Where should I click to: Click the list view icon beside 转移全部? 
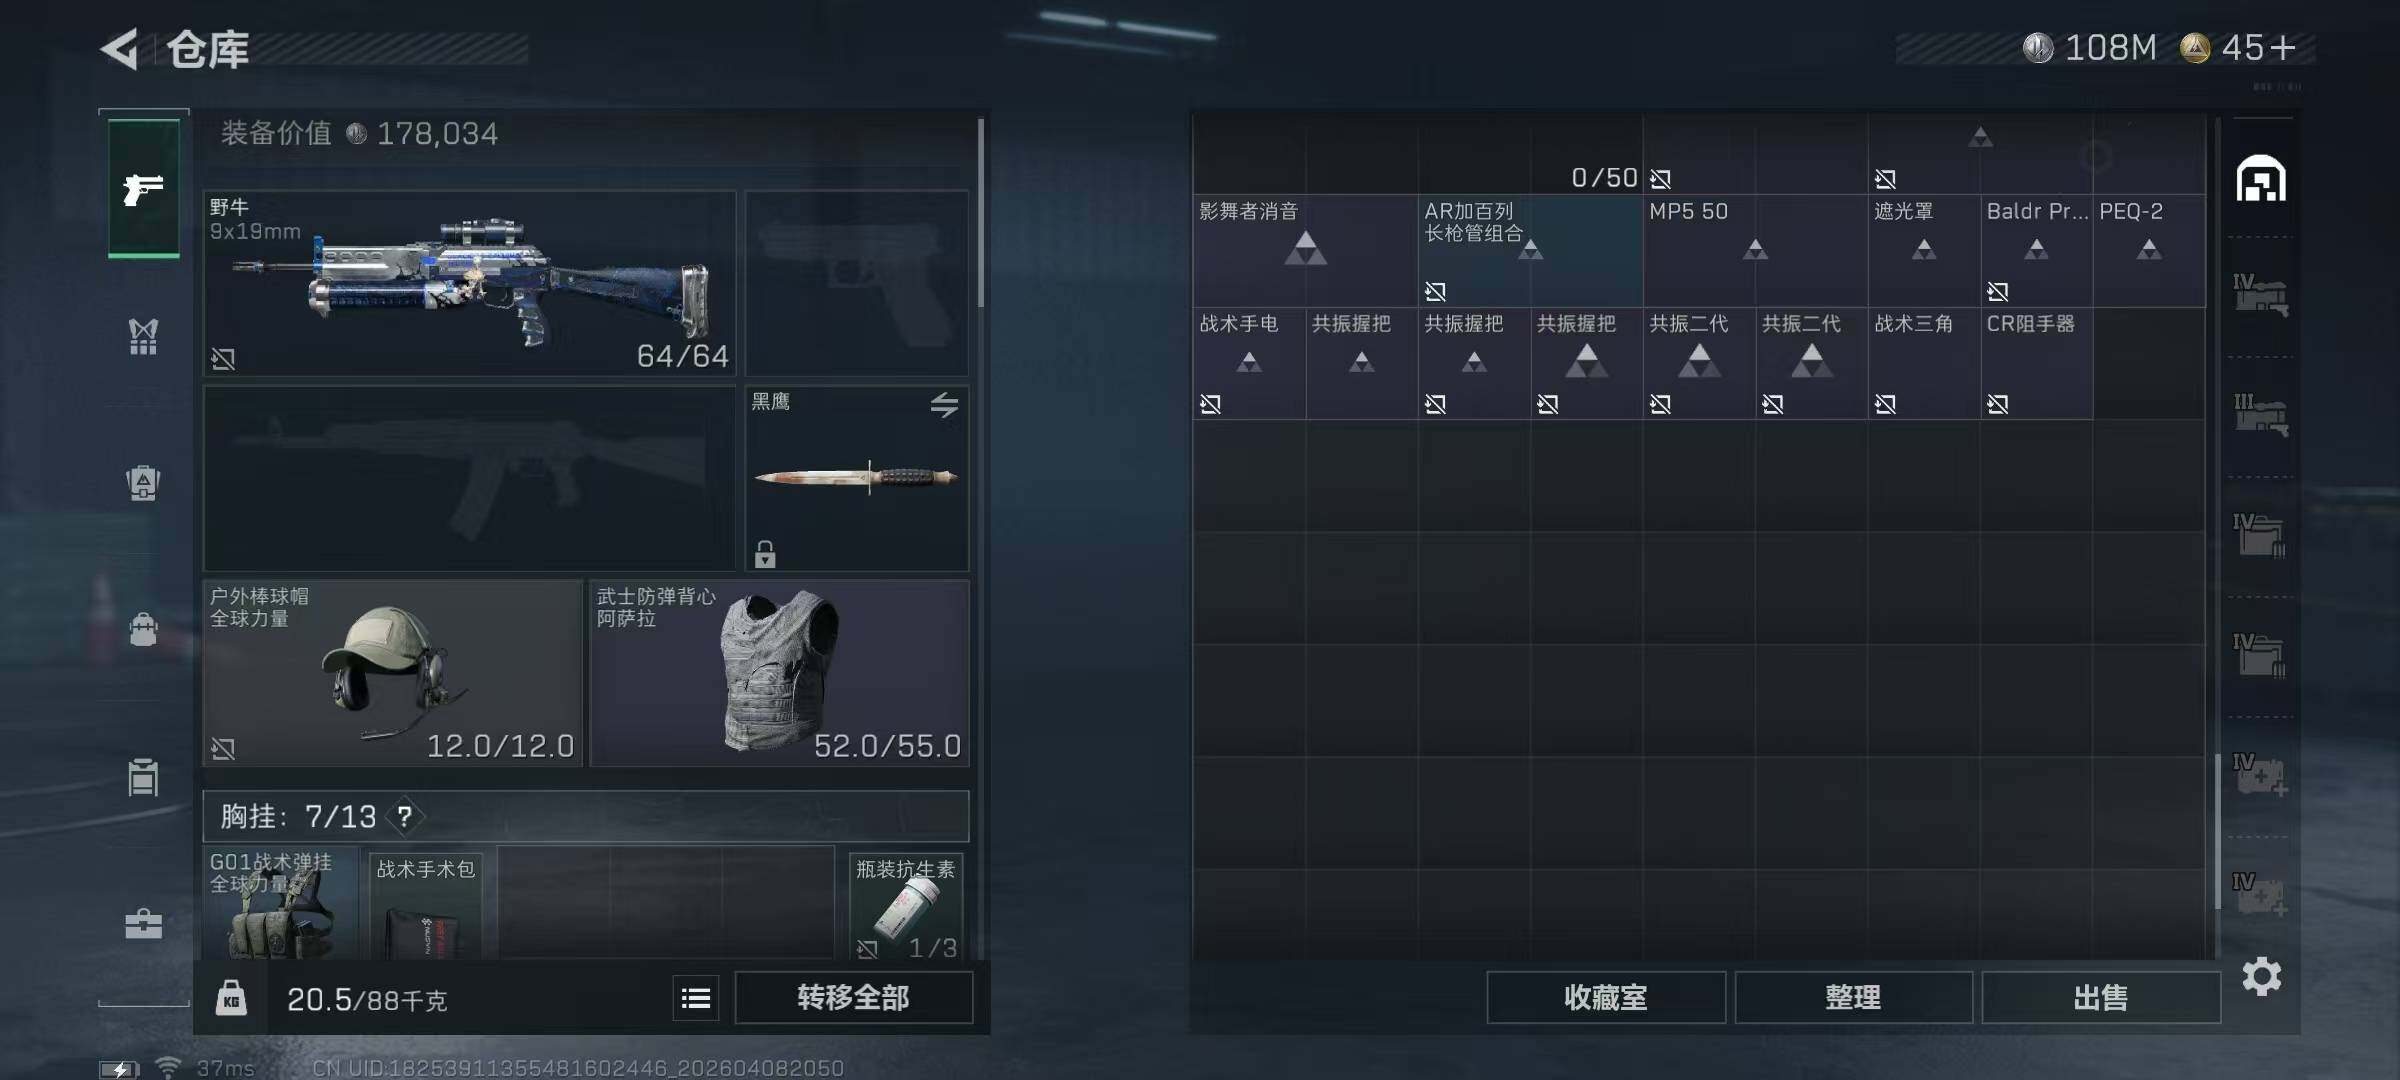point(696,998)
